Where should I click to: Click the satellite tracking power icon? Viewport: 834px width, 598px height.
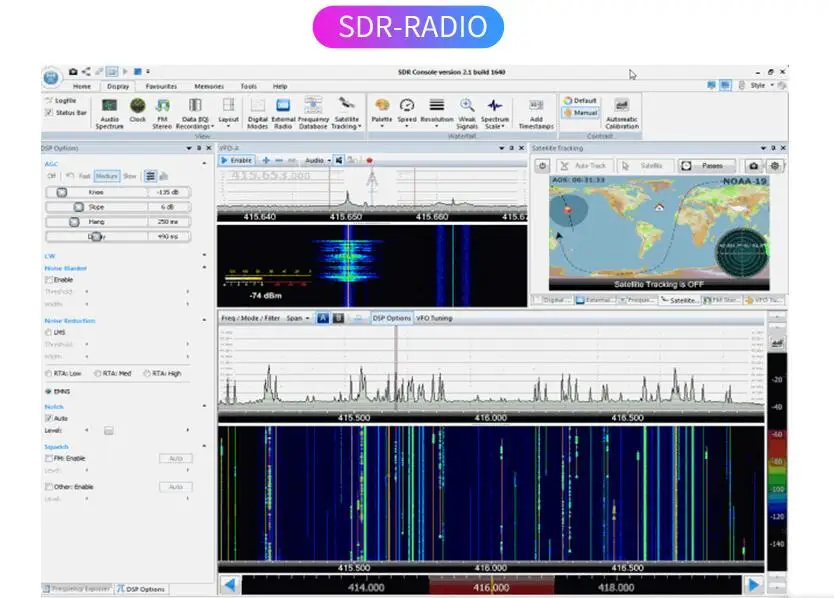tap(543, 166)
